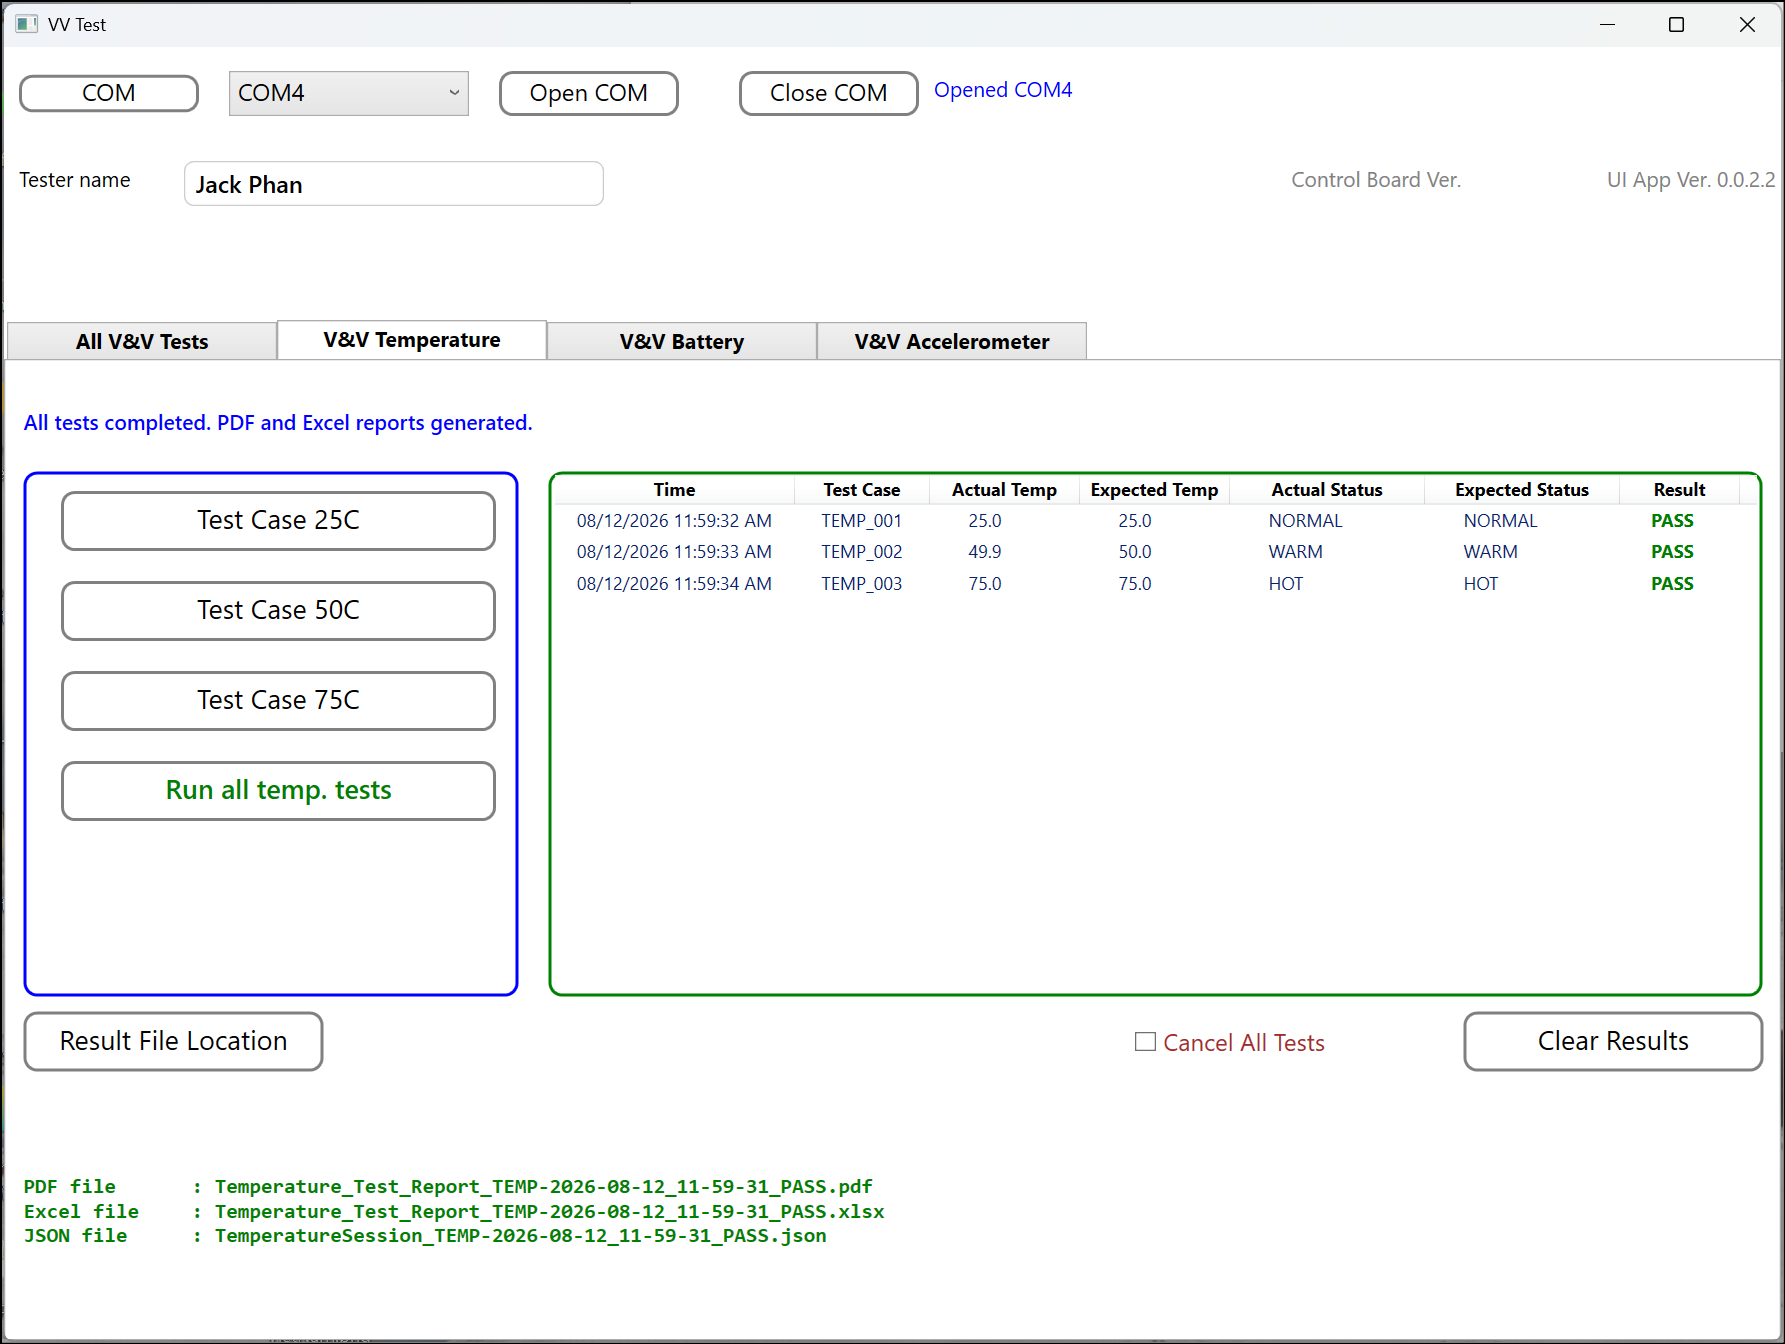This screenshot has height=1344, width=1785.
Task: Click the Result column header
Action: coord(1680,490)
